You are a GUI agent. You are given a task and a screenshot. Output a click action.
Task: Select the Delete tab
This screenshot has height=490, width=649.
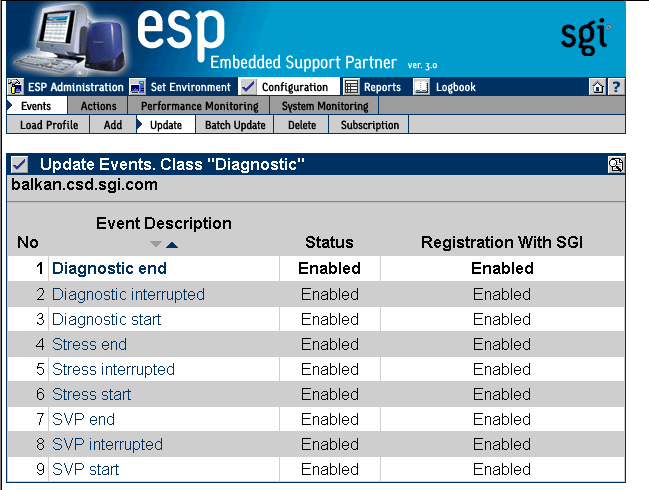point(302,125)
